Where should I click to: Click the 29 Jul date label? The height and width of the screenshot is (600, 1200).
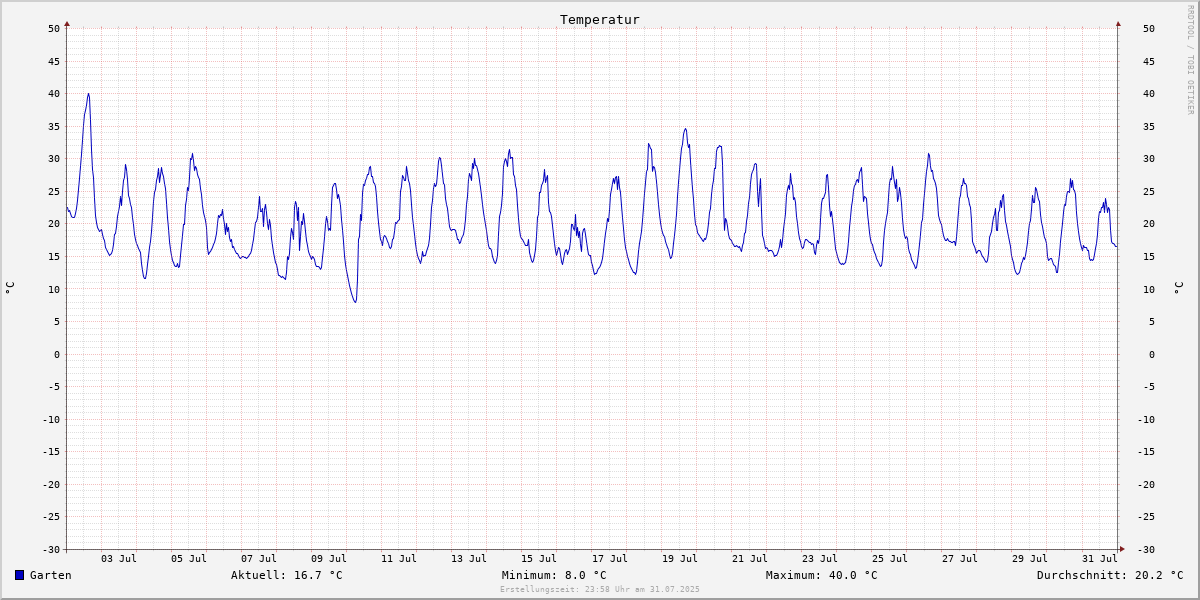(1030, 559)
